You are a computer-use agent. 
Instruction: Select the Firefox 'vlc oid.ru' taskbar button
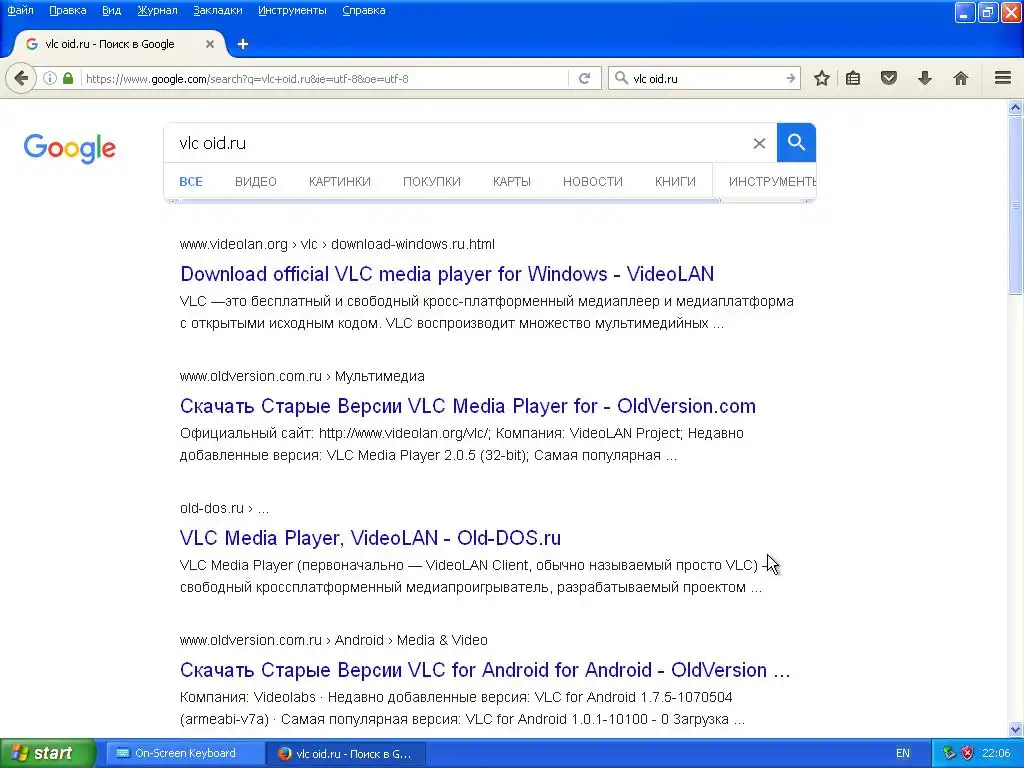[x=345, y=753]
